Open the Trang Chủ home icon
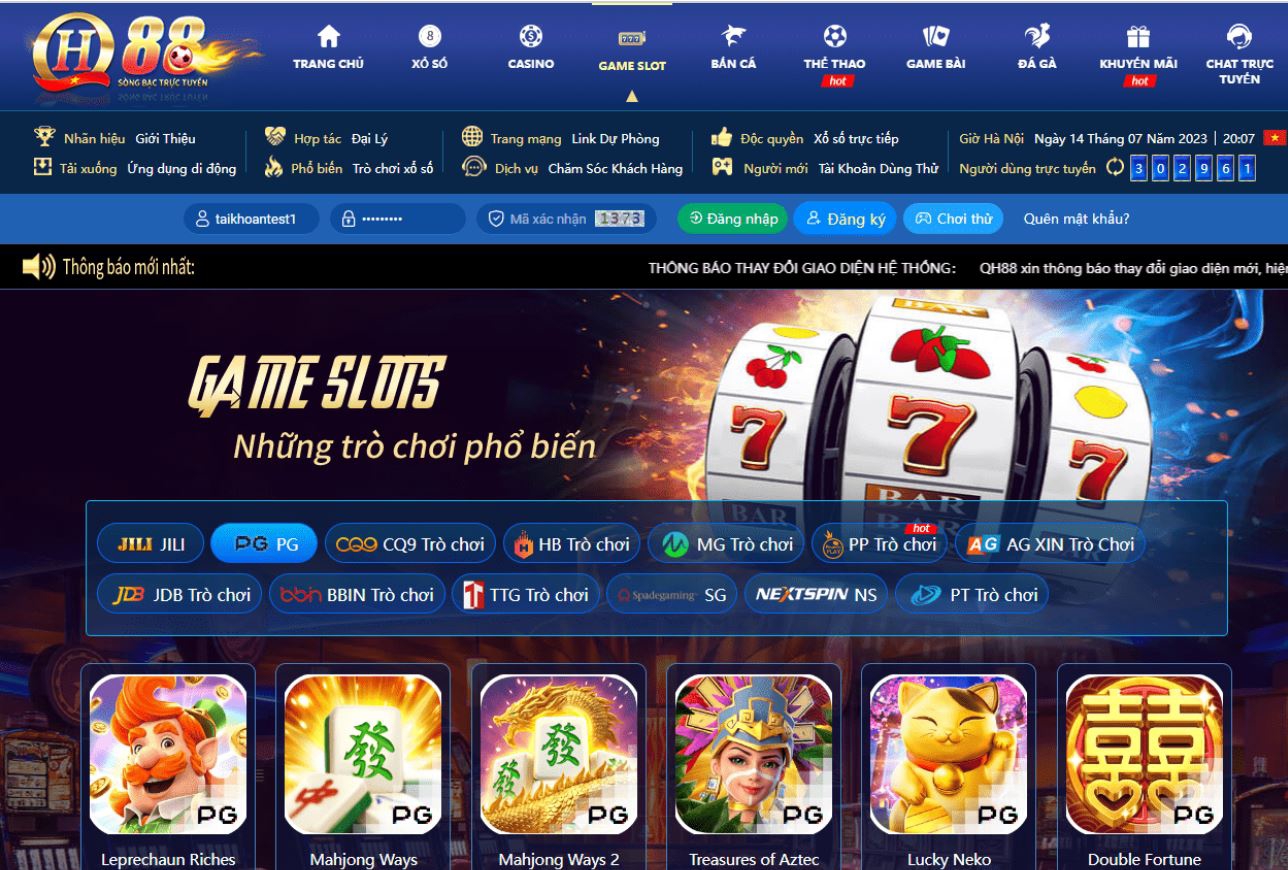 (328, 36)
